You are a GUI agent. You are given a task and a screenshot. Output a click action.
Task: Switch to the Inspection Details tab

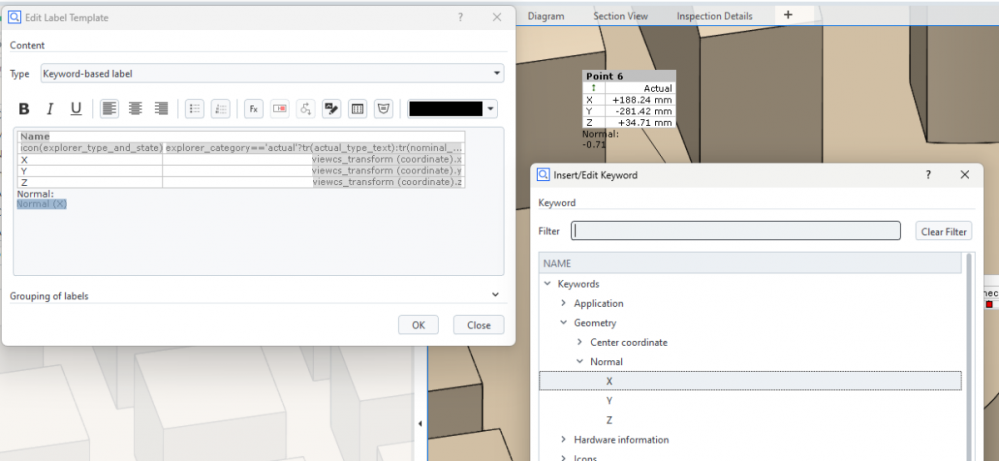(714, 16)
